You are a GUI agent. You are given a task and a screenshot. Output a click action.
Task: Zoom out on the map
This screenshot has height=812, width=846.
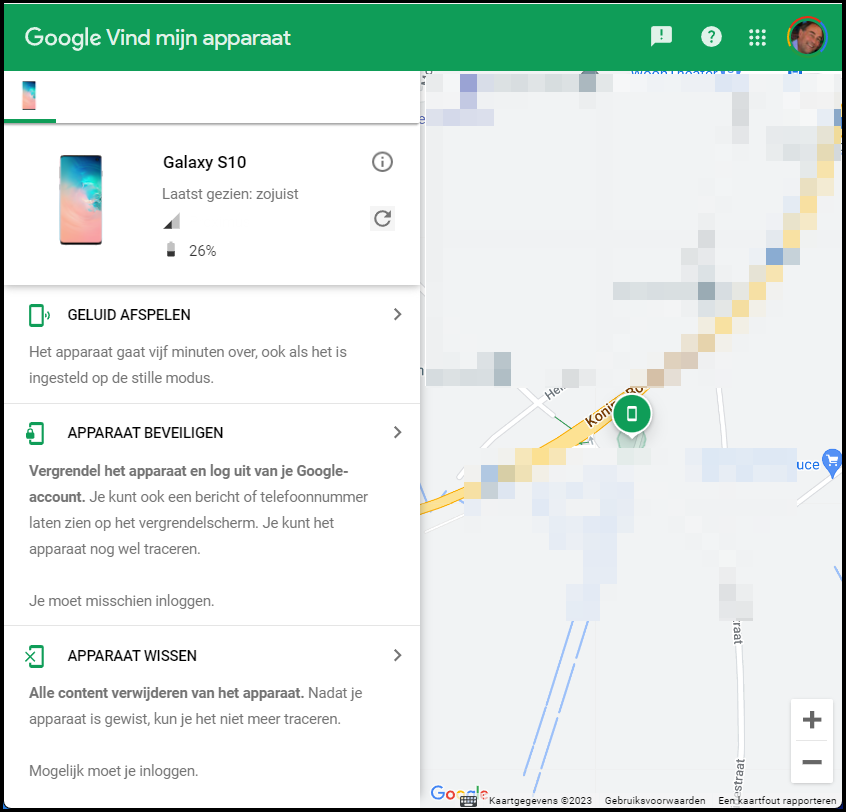pos(812,762)
